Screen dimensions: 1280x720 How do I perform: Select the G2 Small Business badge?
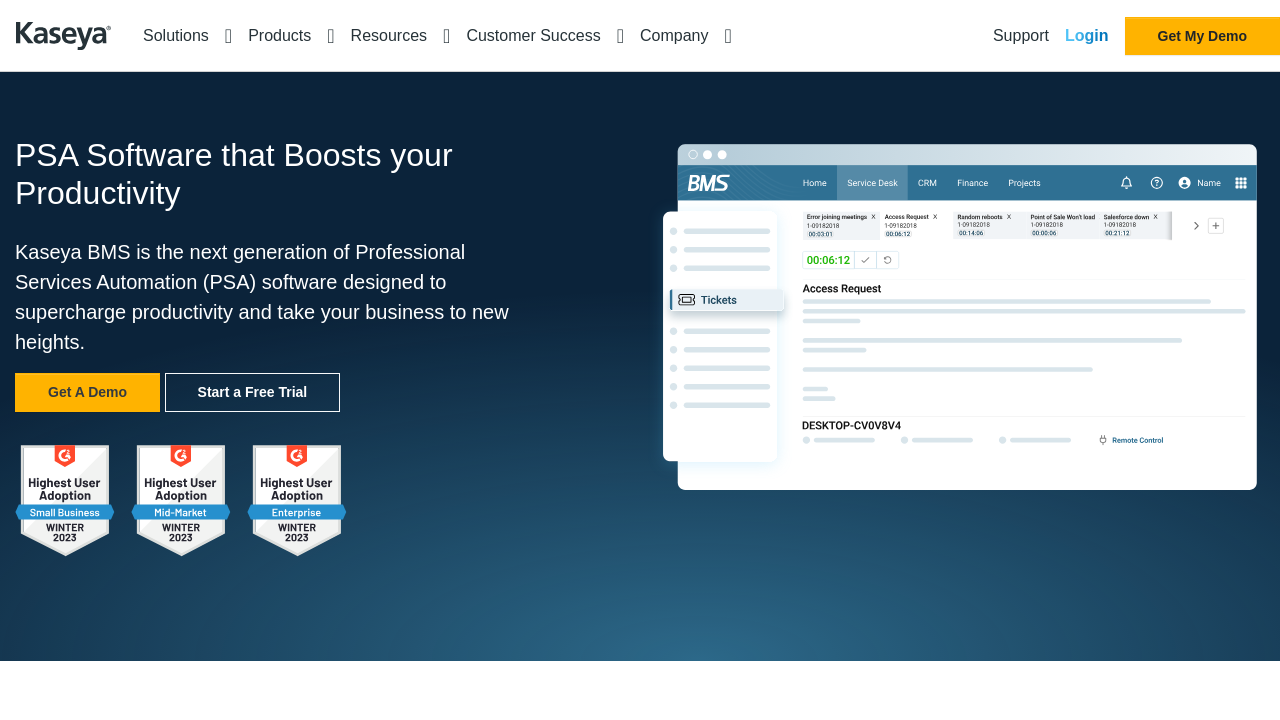65,500
